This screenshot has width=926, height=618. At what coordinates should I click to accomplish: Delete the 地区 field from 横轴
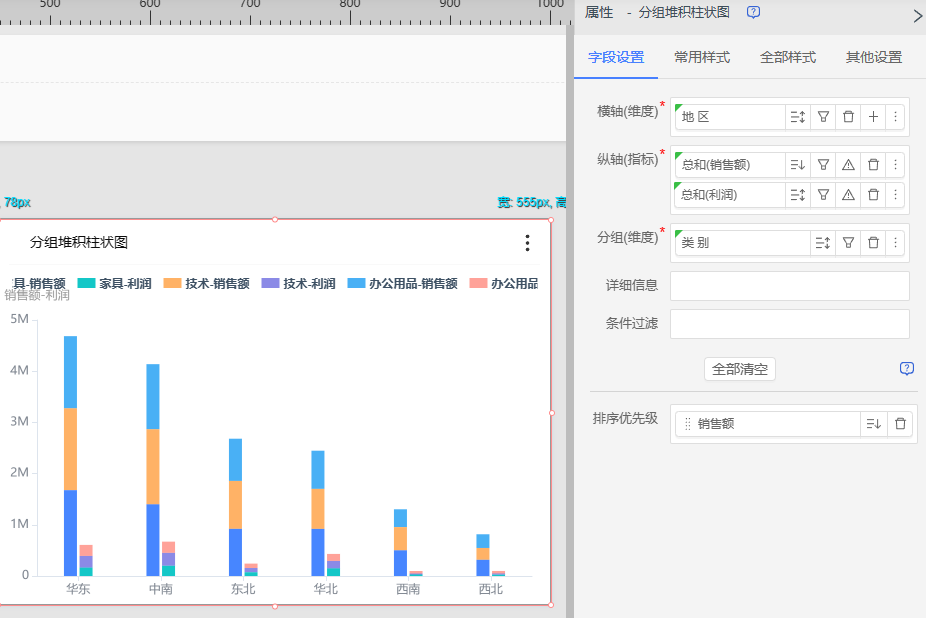[848, 117]
